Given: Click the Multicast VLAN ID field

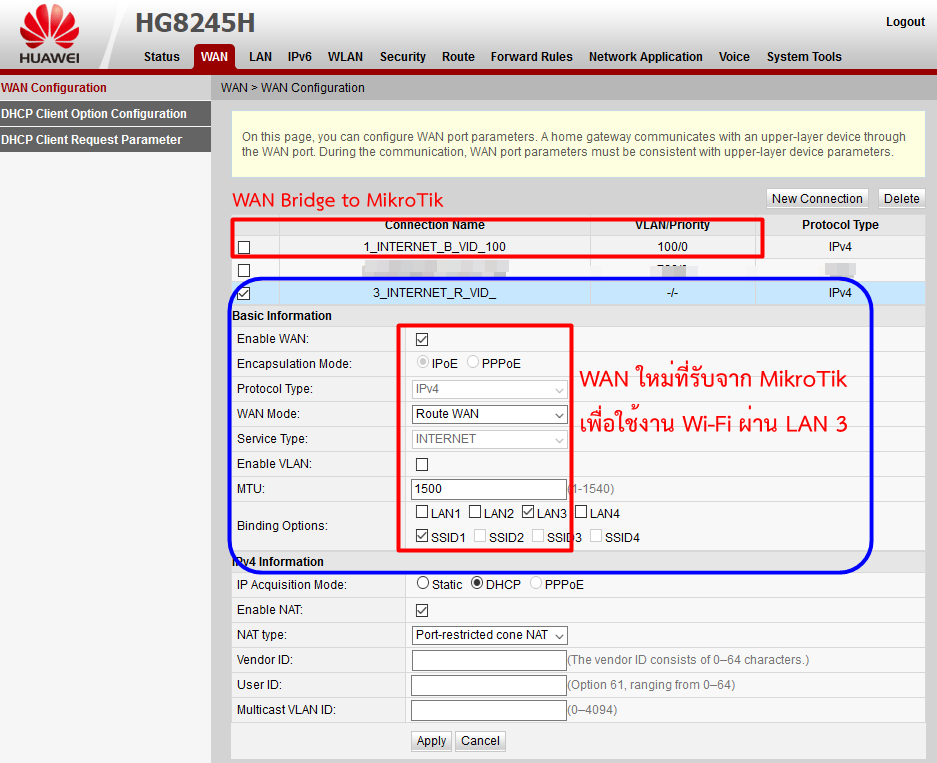Looking at the screenshot, I should [x=488, y=710].
